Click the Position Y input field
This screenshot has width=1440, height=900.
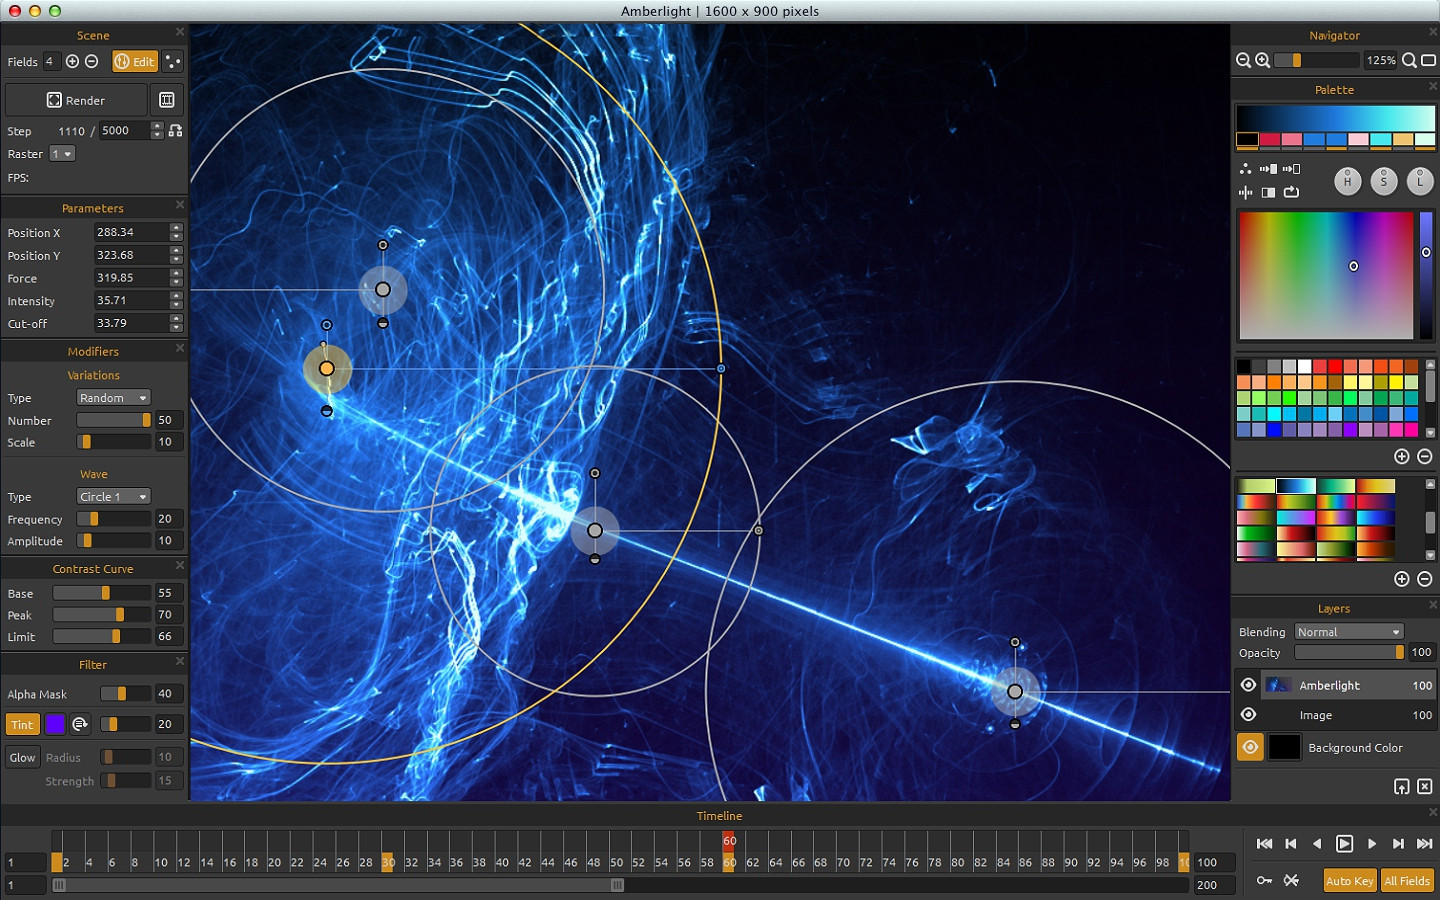click(132, 255)
